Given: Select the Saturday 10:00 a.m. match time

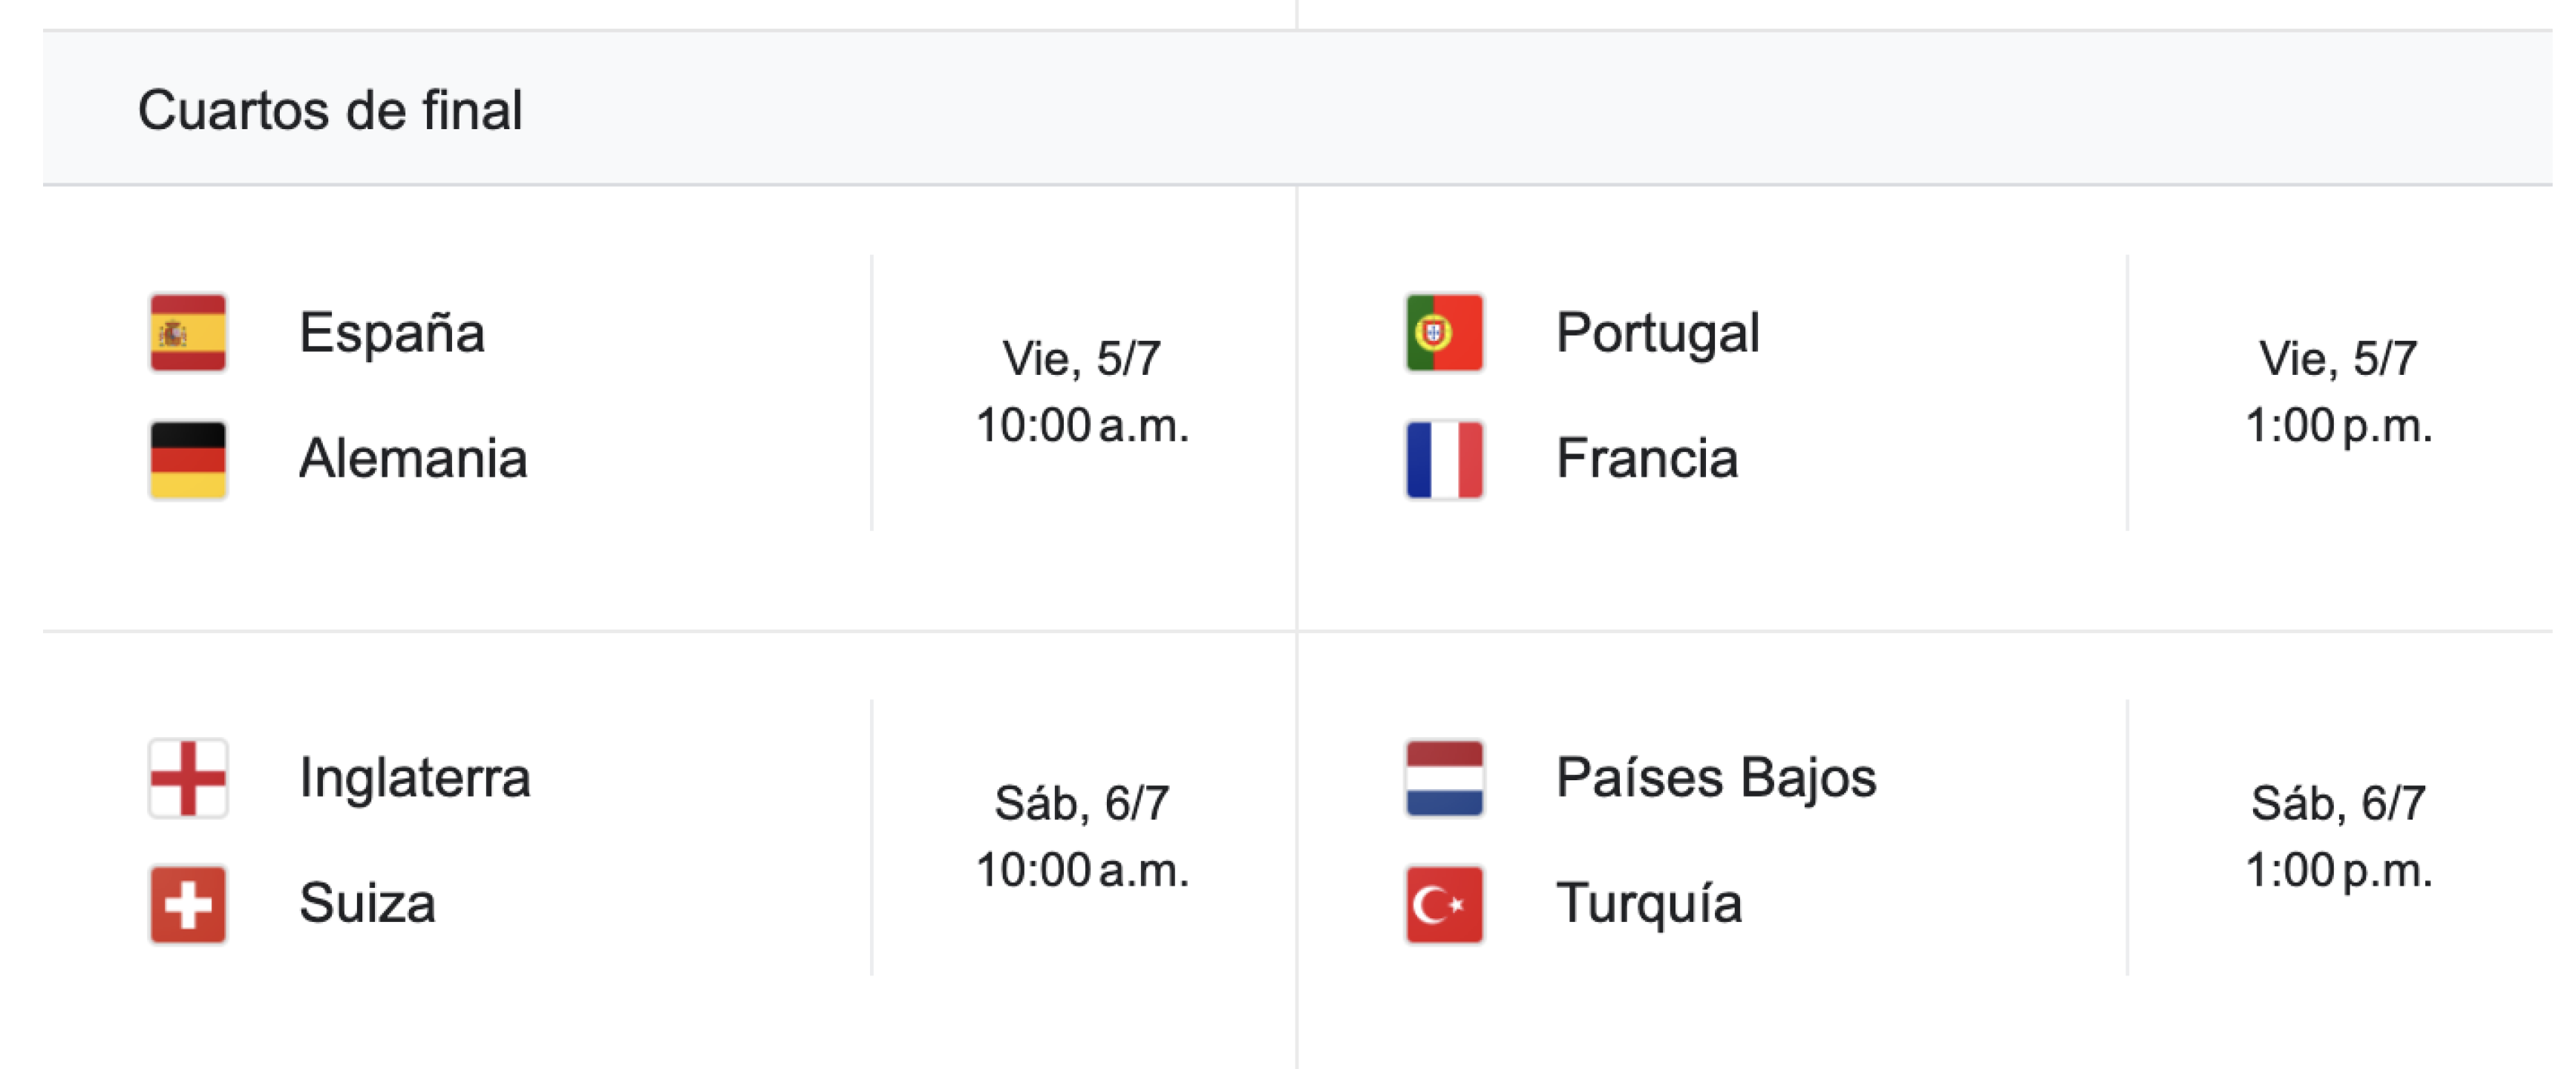Looking at the screenshot, I should (x=1082, y=837).
